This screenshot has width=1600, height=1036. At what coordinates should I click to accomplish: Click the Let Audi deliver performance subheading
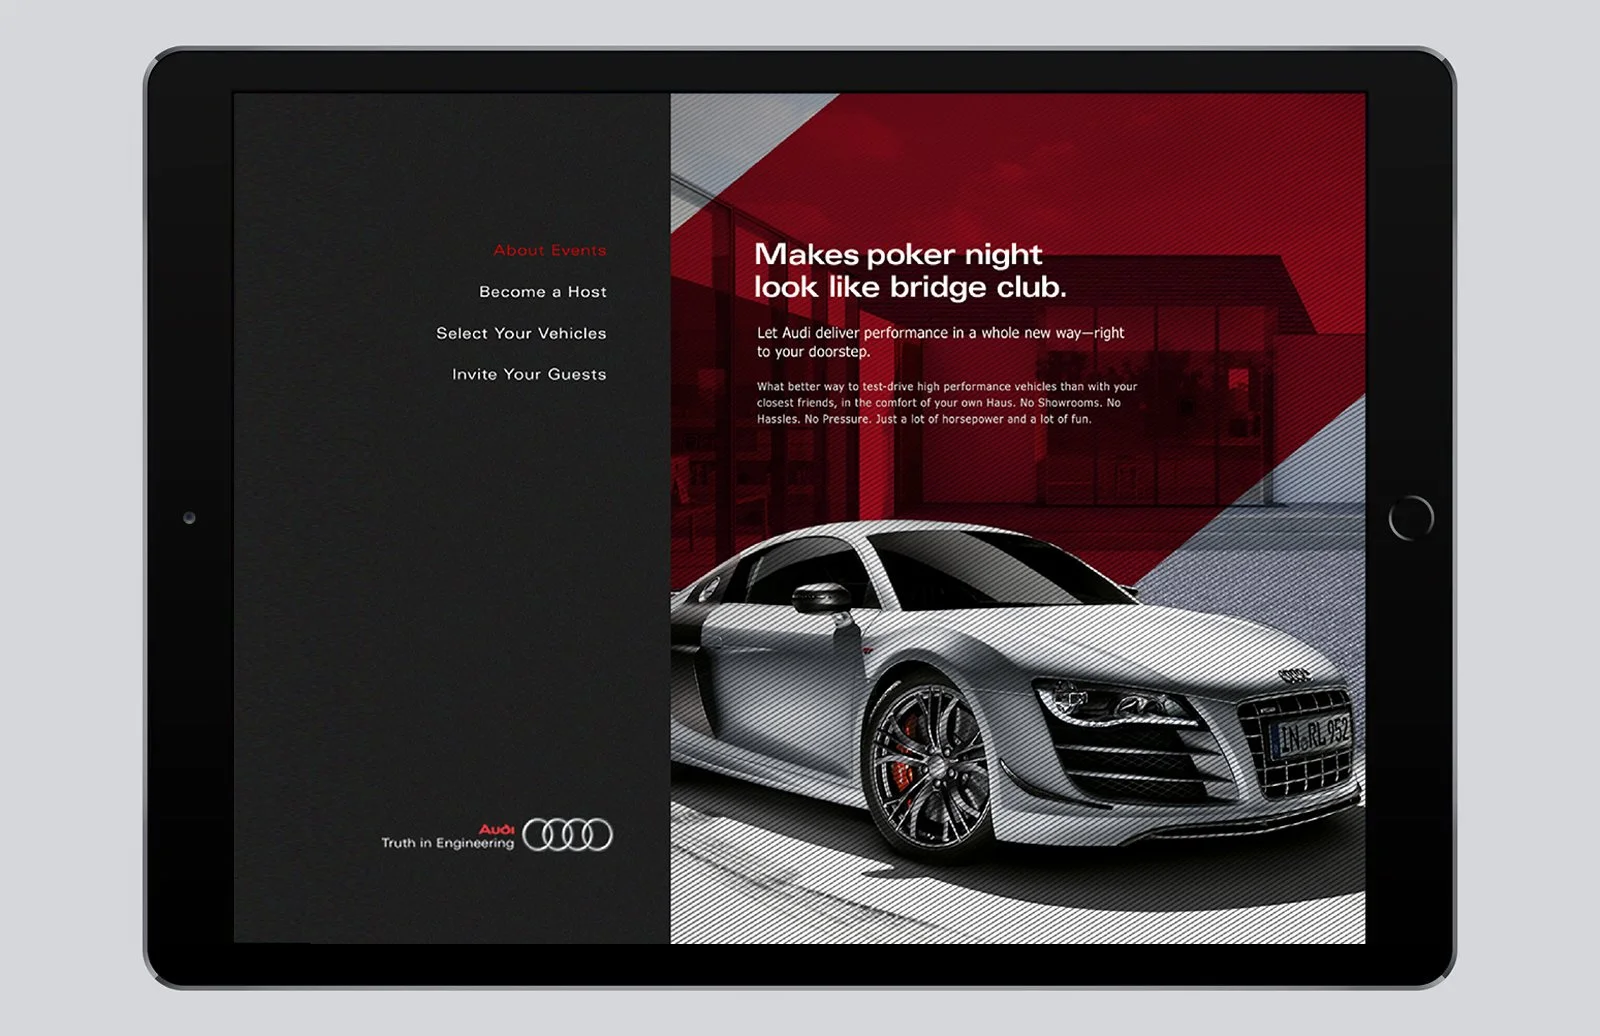click(940, 342)
